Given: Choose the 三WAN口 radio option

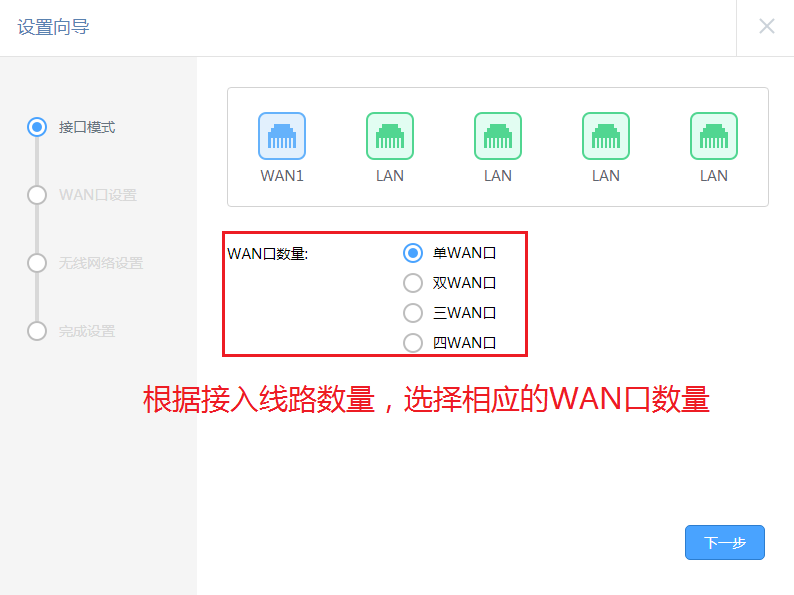Looking at the screenshot, I should tap(413, 313).
